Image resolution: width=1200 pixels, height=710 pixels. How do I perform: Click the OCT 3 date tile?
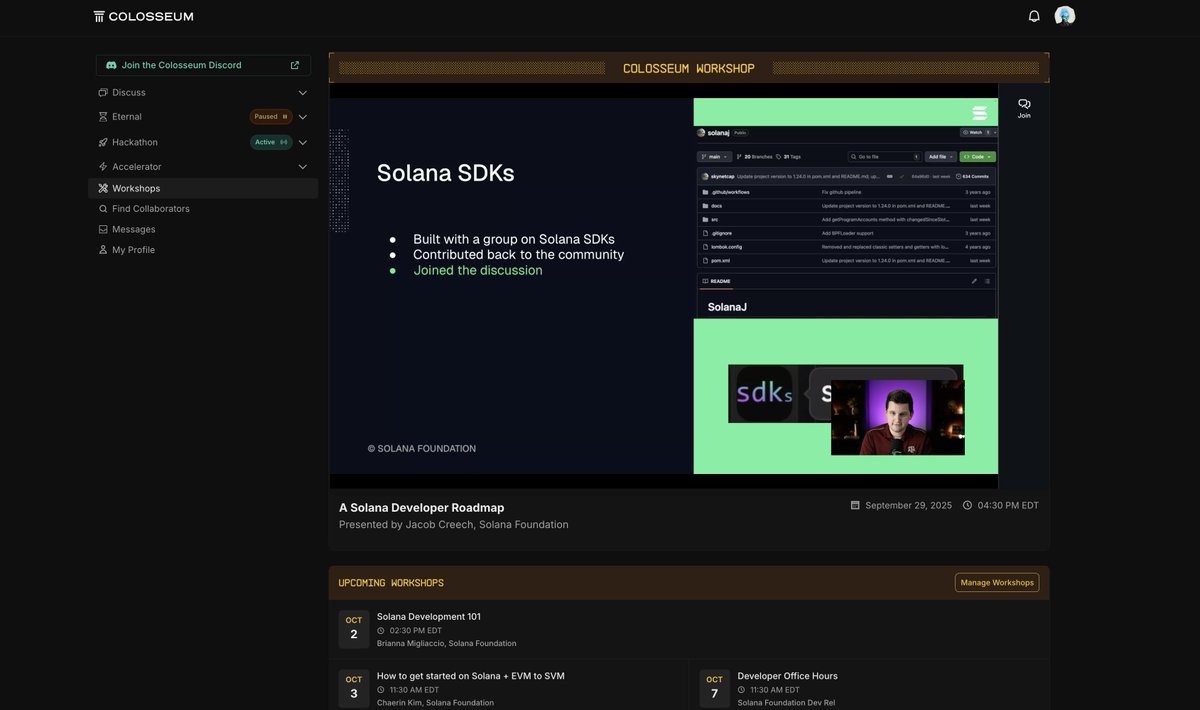pos(354,689)
